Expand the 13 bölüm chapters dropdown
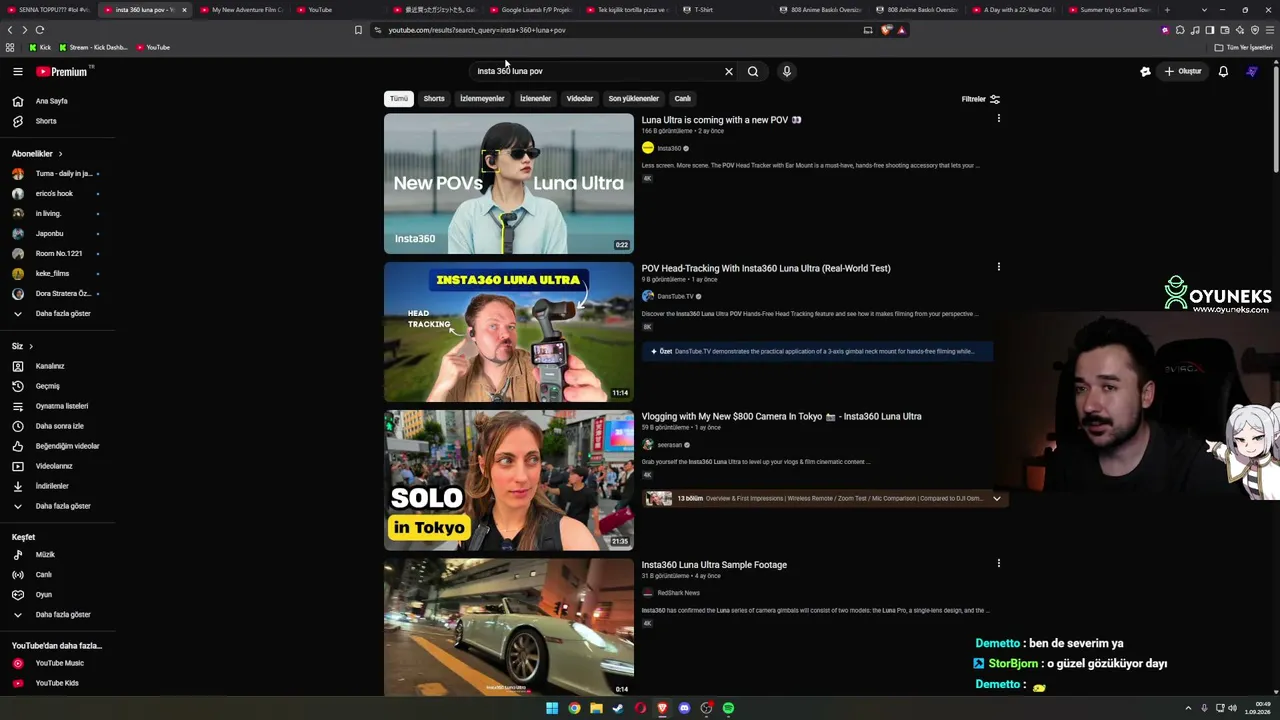Image resolution: width=1280 pixels, height=720 pixels. (x=996, y=498)
